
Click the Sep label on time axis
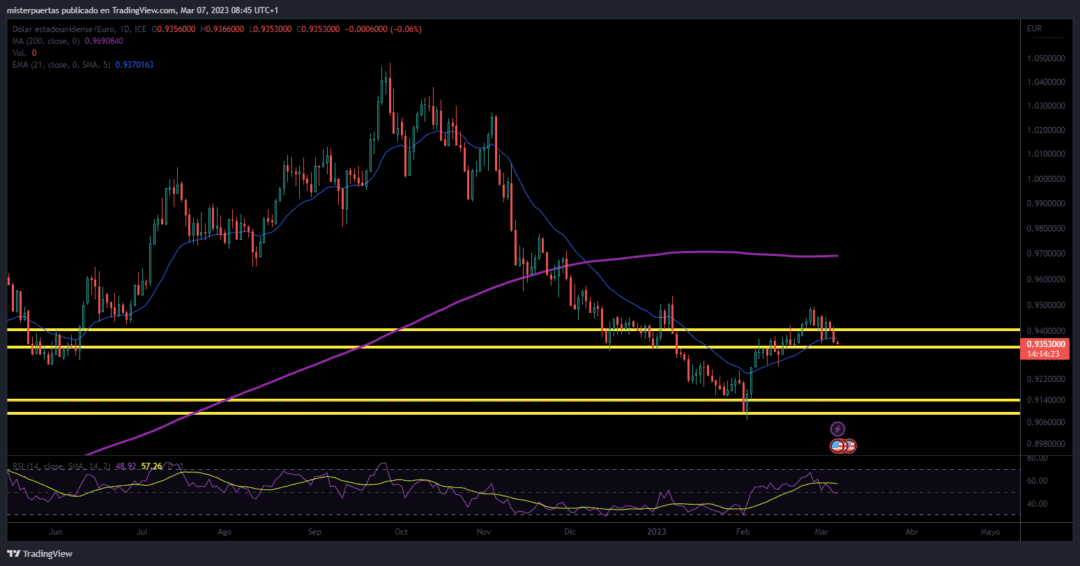click(315, 532)
